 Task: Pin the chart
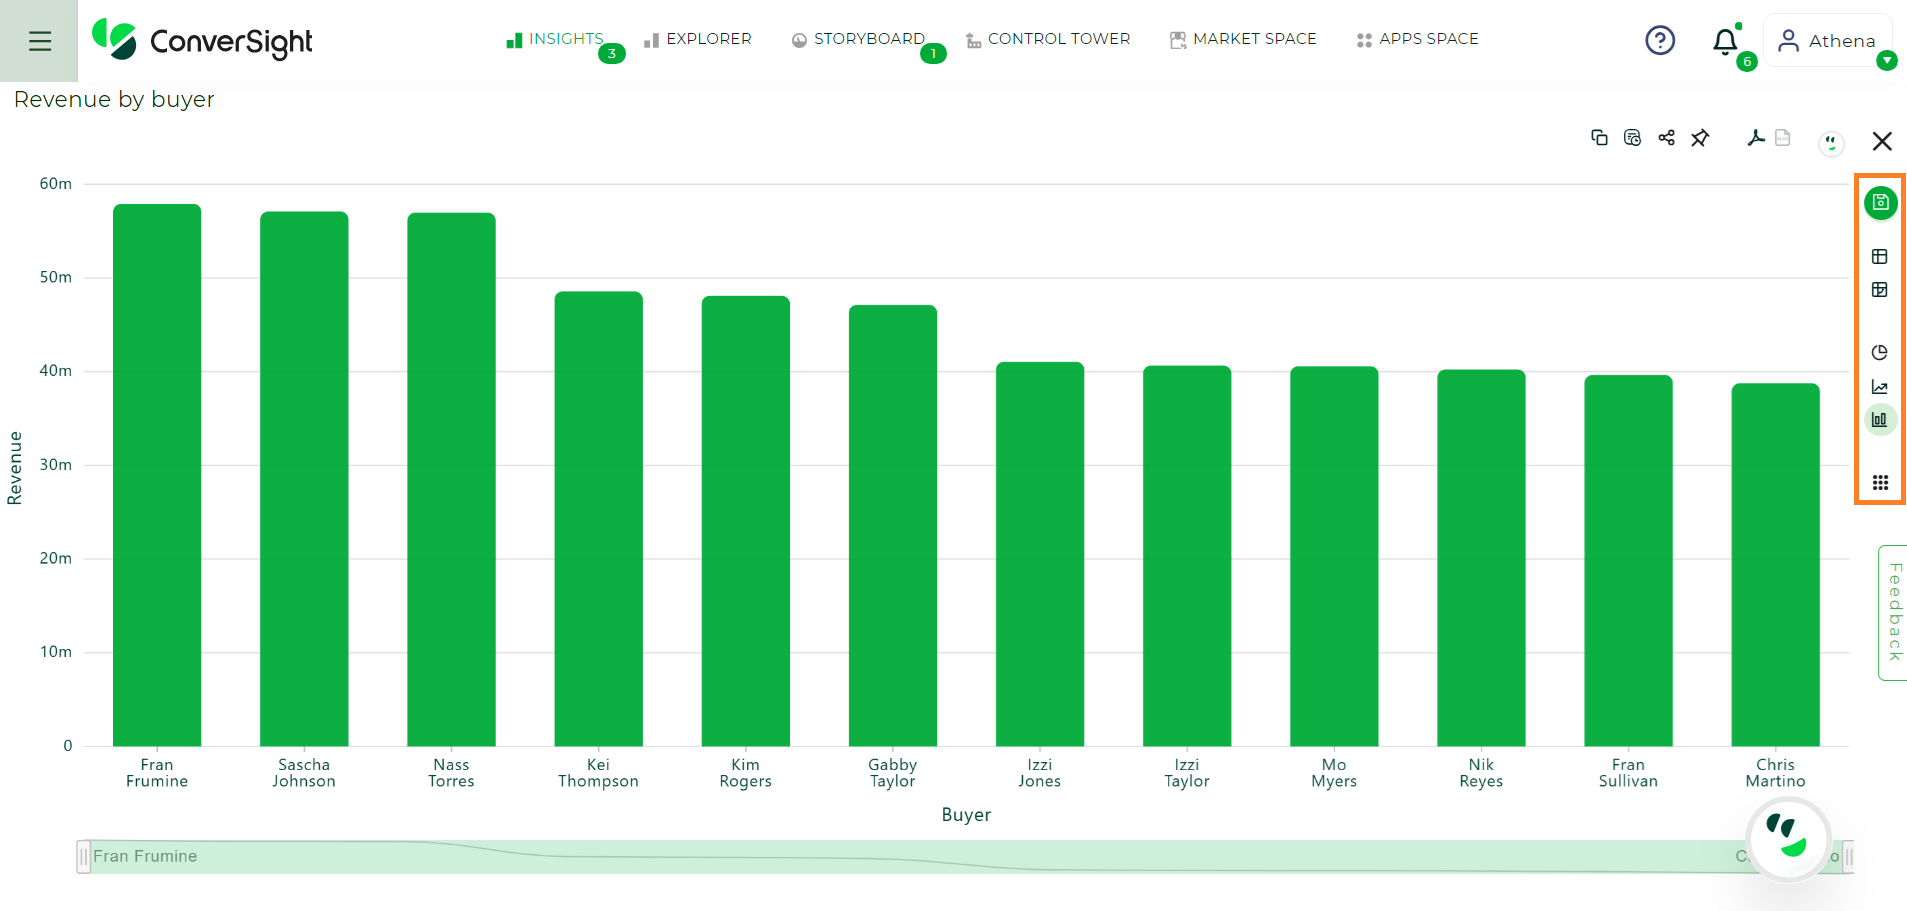pos(1700,138)
